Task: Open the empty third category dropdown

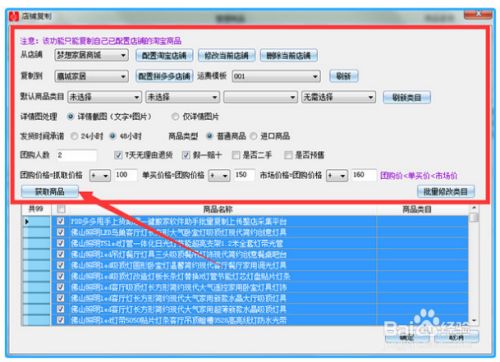Action: pyautogui.click(x=260, y=97)
